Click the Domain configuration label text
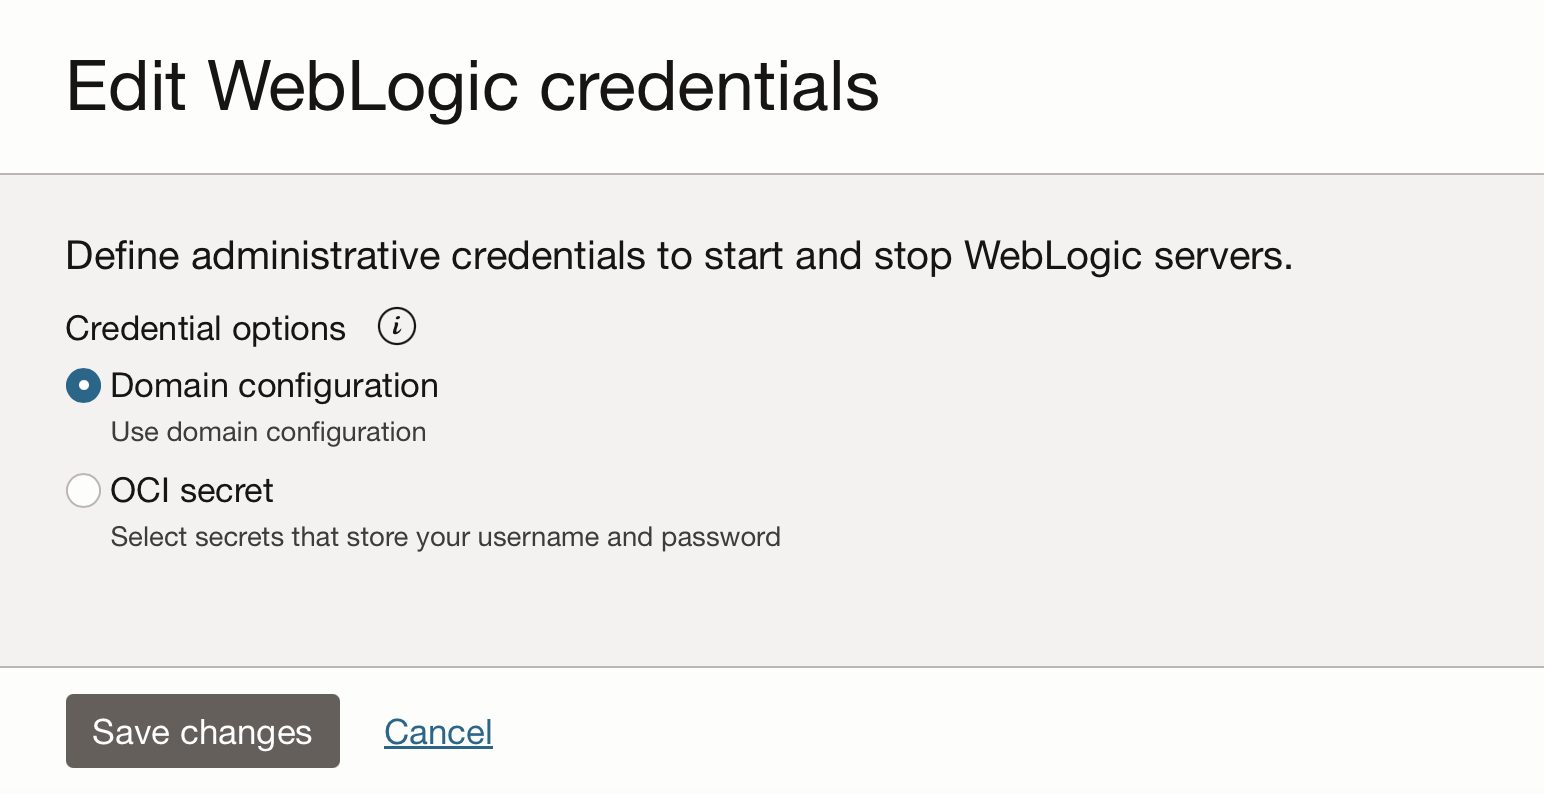The height and width of the screenshot is (794, 1544). (x=274, y=385)
